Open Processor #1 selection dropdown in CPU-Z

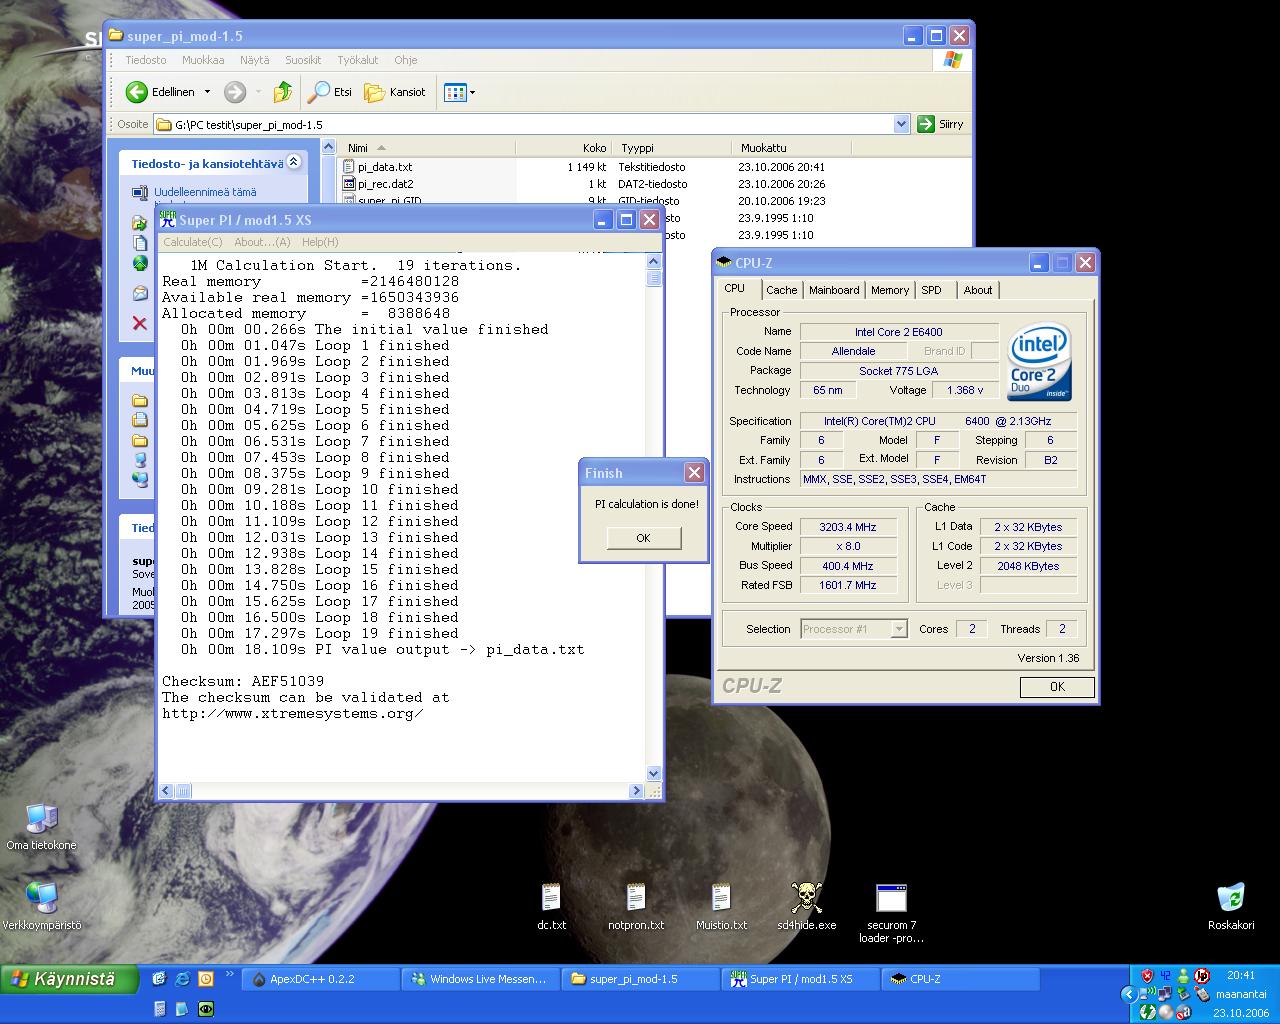point(899,629)
